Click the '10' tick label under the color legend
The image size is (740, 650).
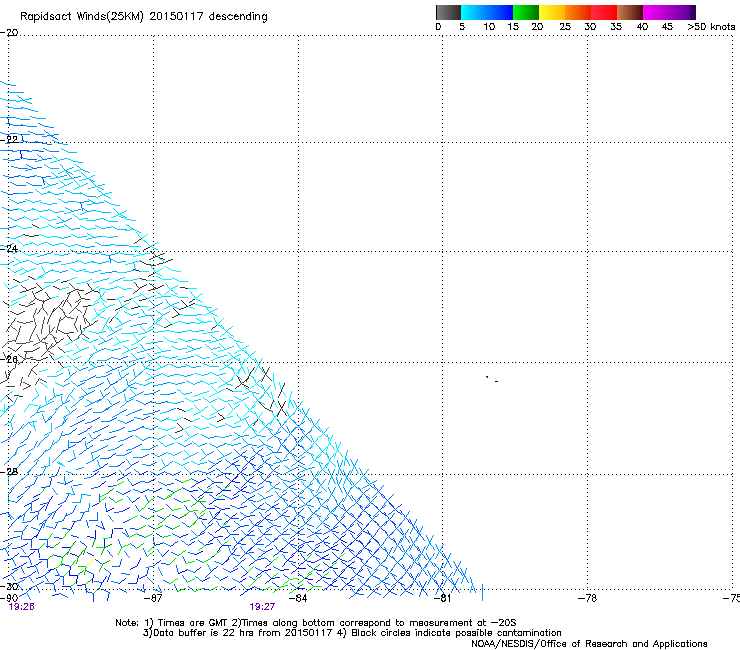pyautogui.click(x=489, y=27)
